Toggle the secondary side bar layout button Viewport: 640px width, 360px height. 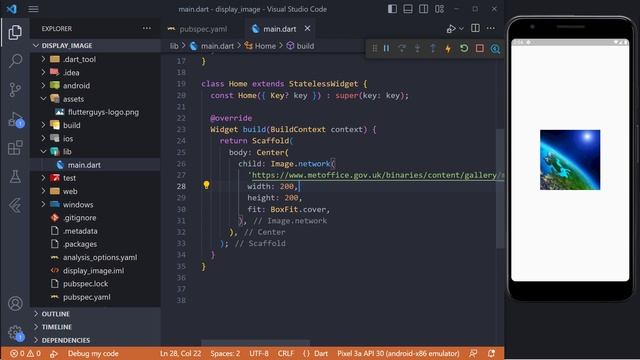point(423,9)
